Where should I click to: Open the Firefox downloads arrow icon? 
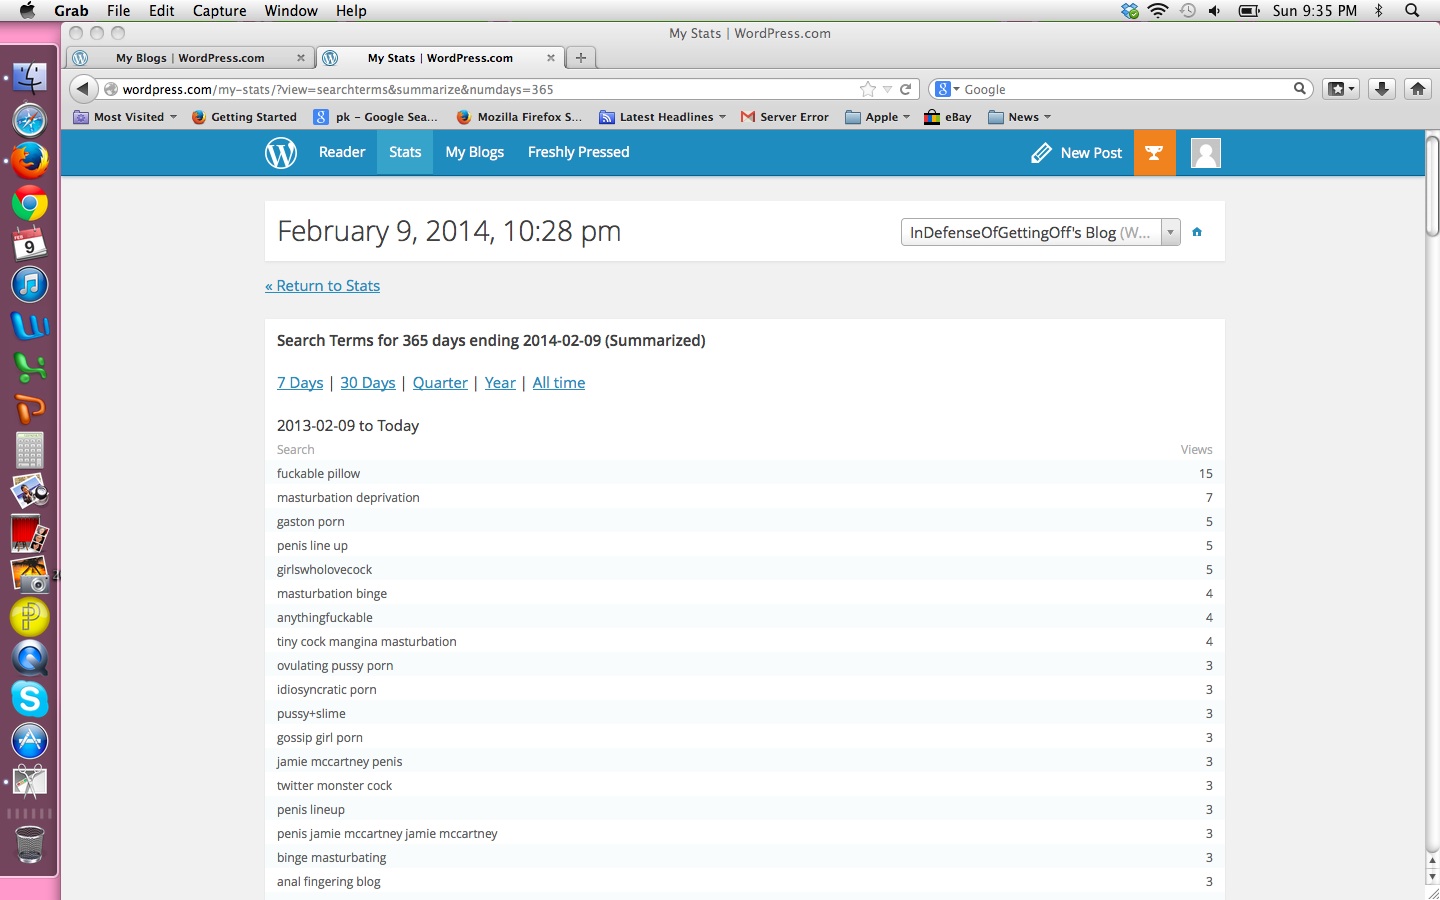(1381, 89)
